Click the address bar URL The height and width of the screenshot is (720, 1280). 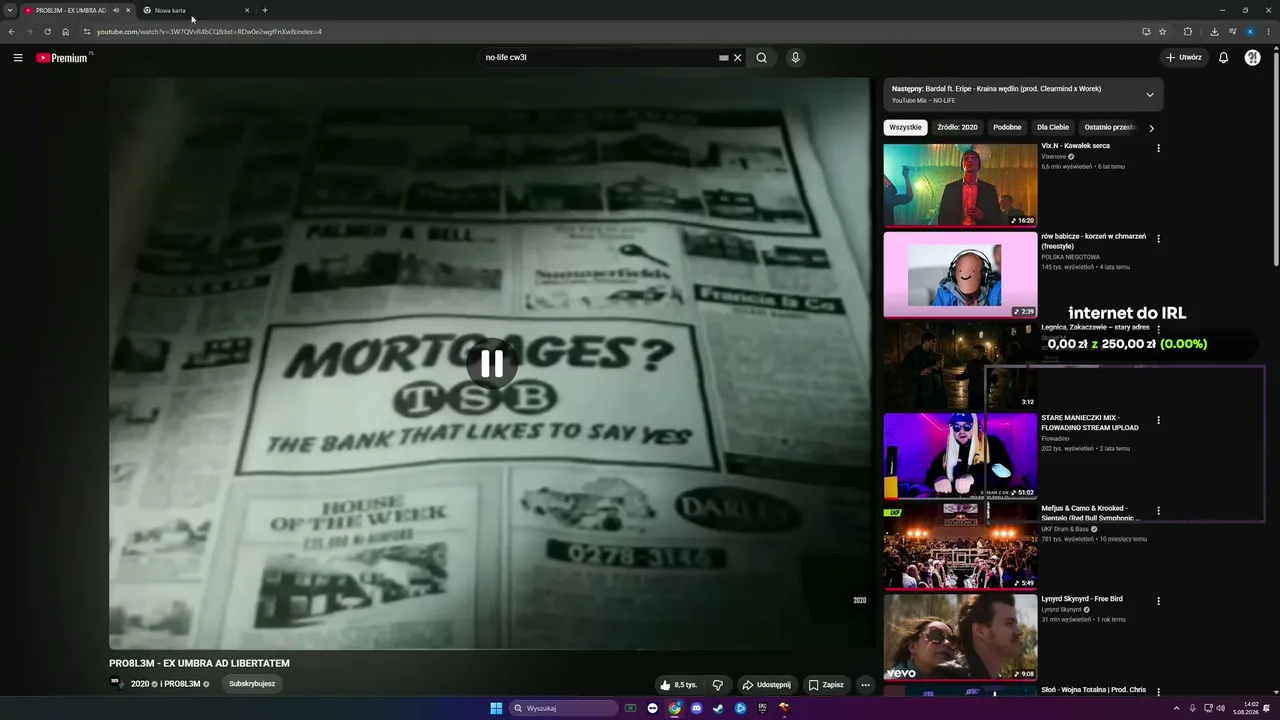[209, 32]
